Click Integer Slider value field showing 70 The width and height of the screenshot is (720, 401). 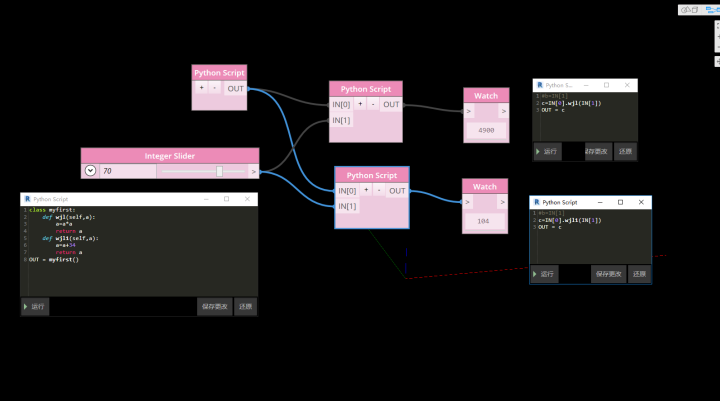[x=128, y=171]
